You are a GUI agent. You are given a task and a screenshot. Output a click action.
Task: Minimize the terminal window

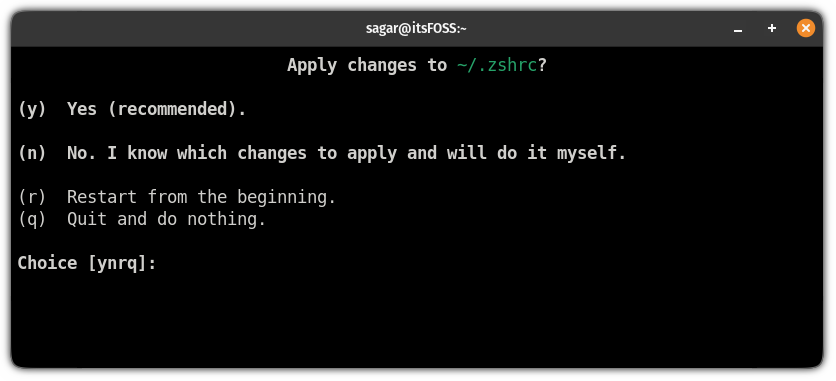point(738,29)
